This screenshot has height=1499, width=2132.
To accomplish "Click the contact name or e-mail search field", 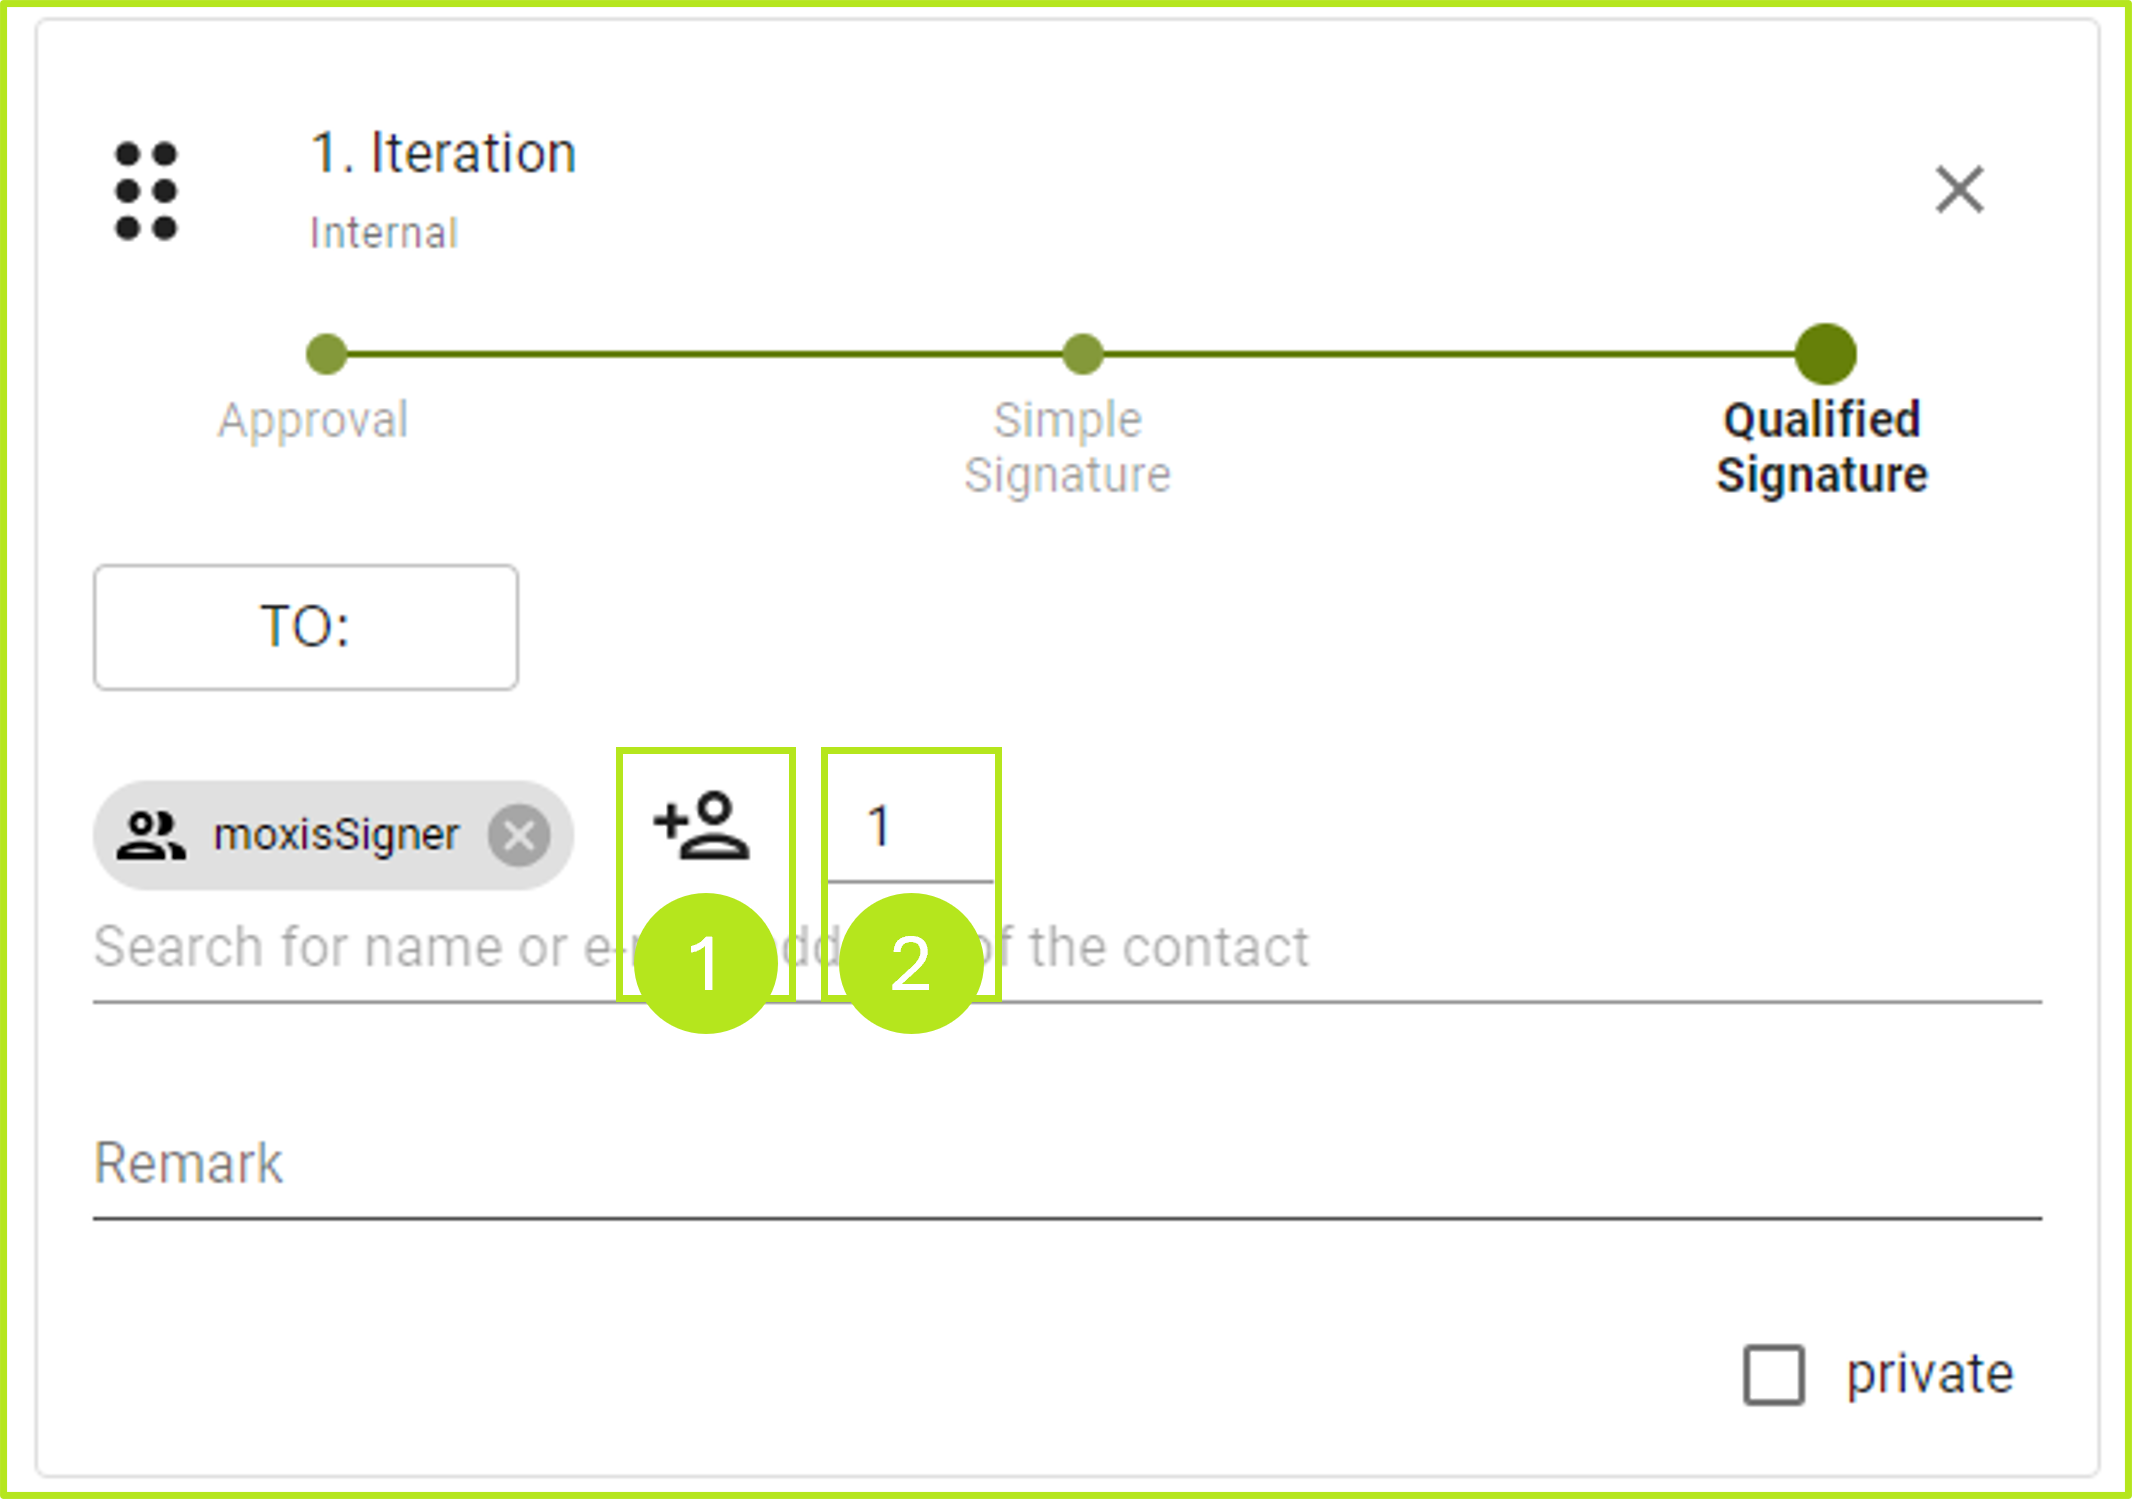I will [x=1500, y=947].
